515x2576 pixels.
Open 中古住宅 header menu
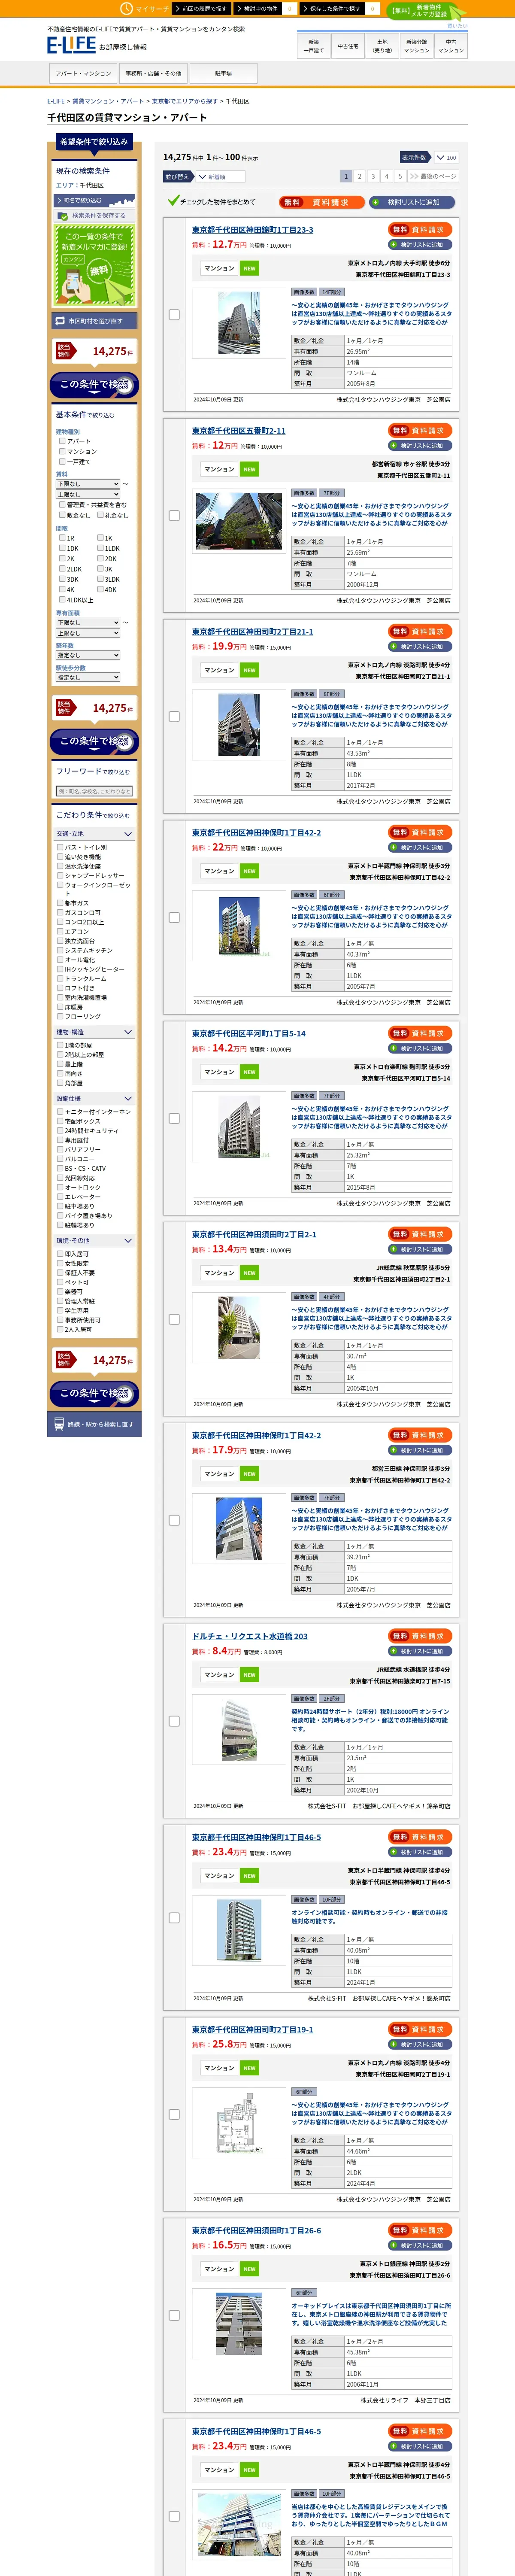(x=348, y=46)
